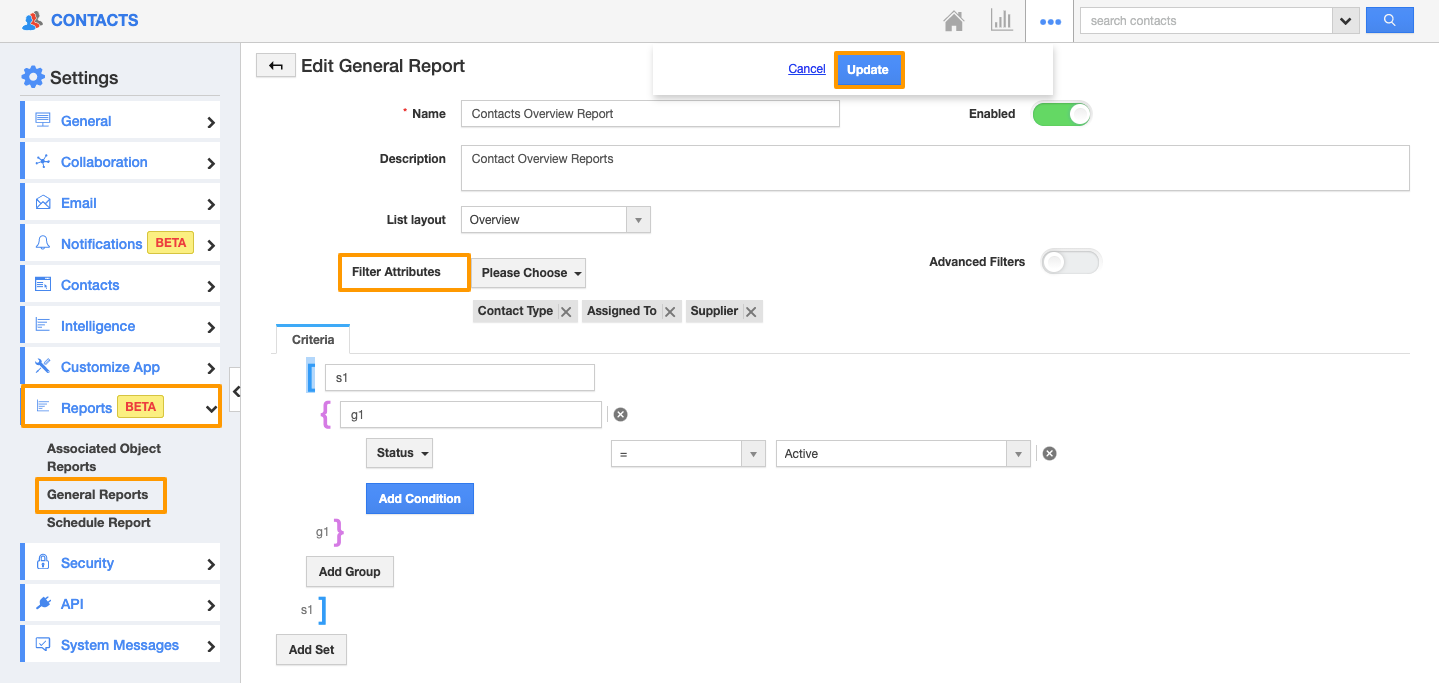1439x683 pixels.
Task: Click the home icon in top bar
Action: 954,21
